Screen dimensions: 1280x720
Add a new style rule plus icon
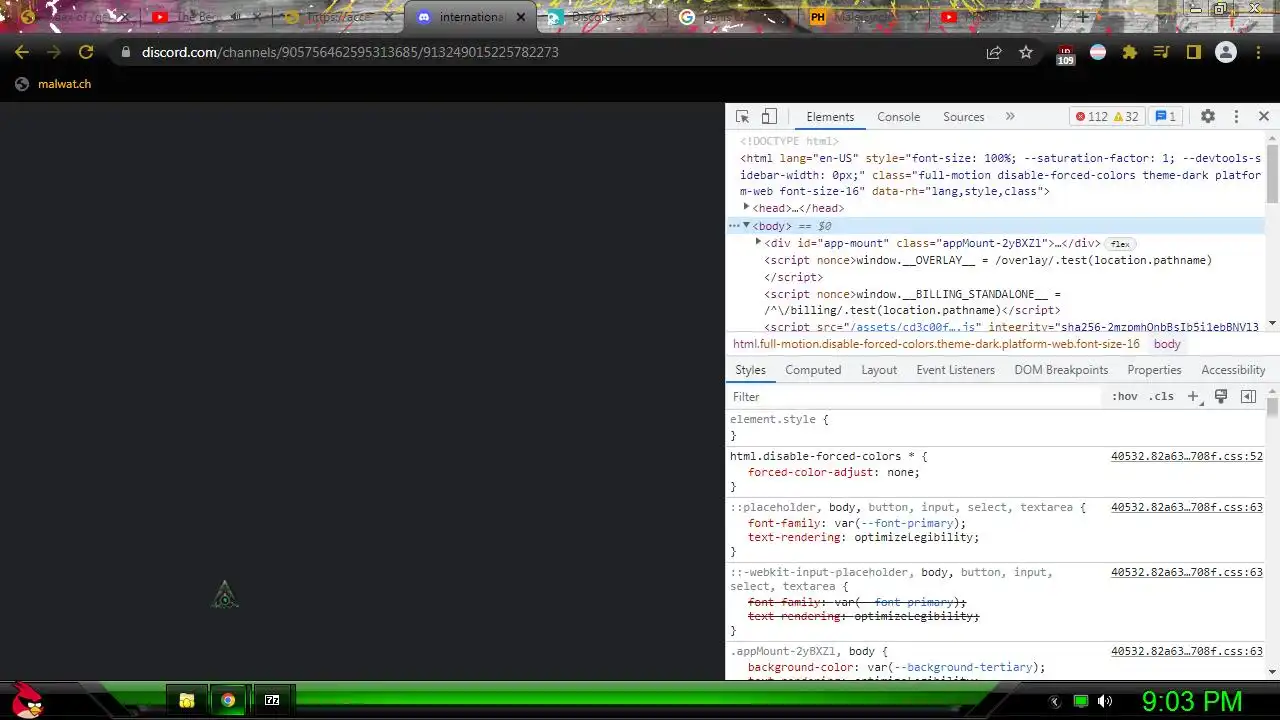[x=1193, y=397]
